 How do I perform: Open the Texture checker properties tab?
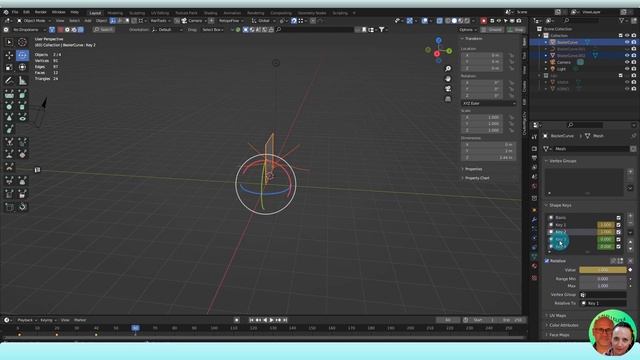pyautogui.click(x=534, y=278)
